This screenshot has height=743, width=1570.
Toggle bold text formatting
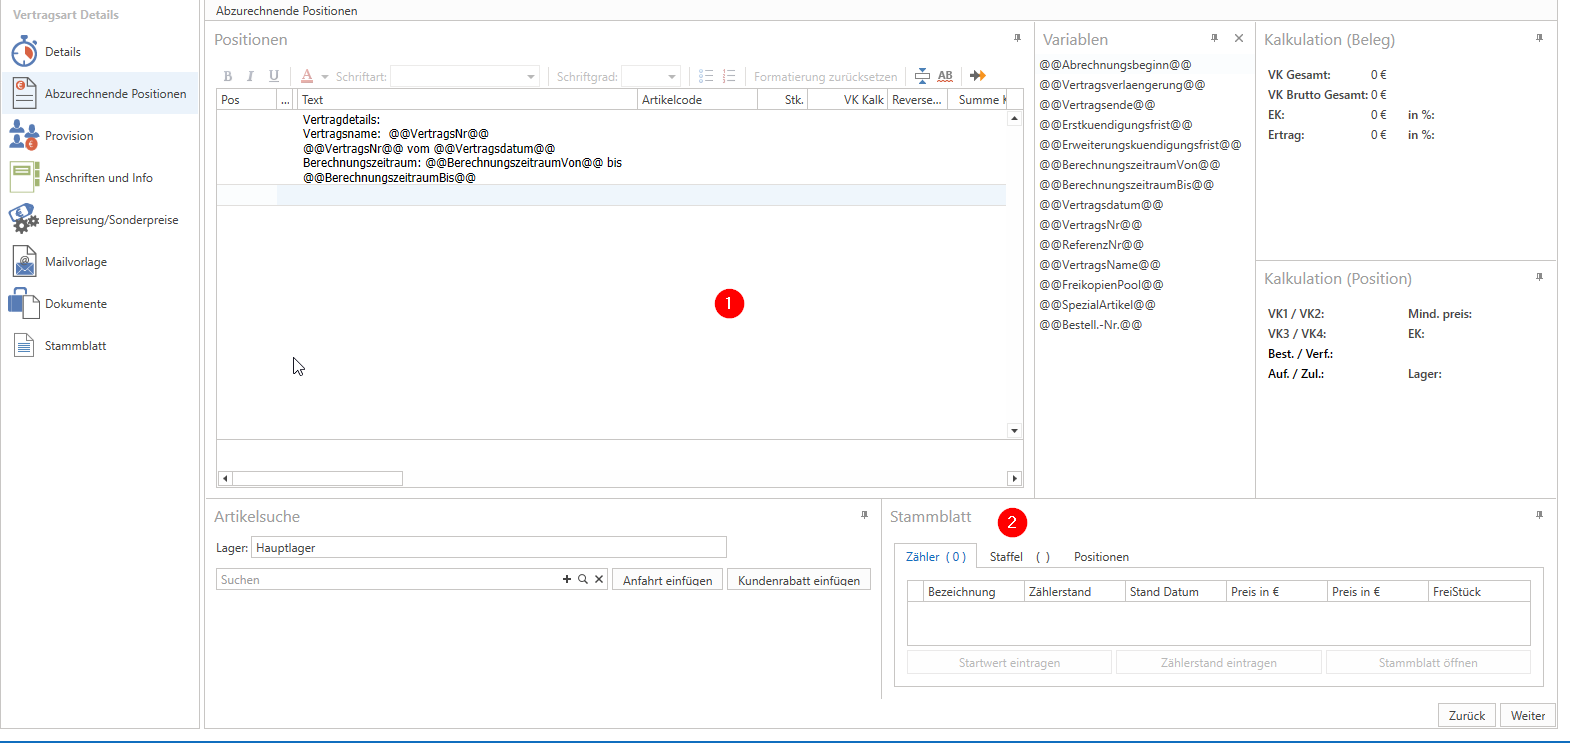228,76
